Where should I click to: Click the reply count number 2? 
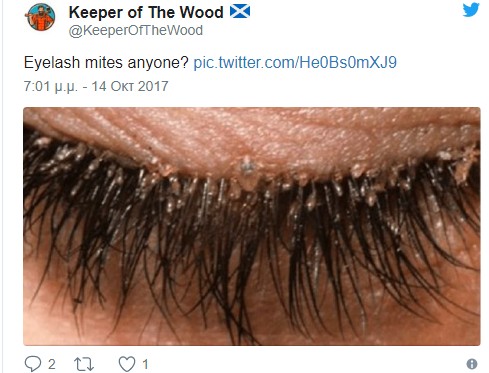pyautogui.click(x=51, y=364)
